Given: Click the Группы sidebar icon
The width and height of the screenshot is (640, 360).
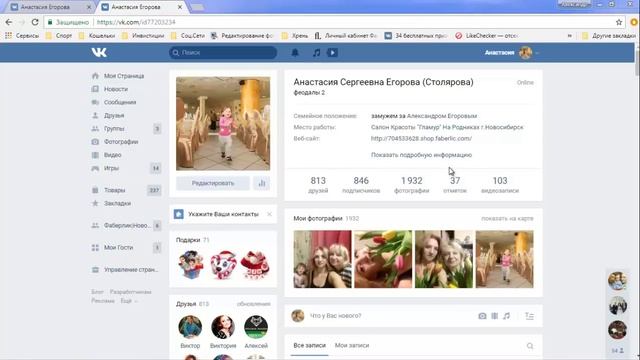Looking at the screenshot, I should pos(95,129).
